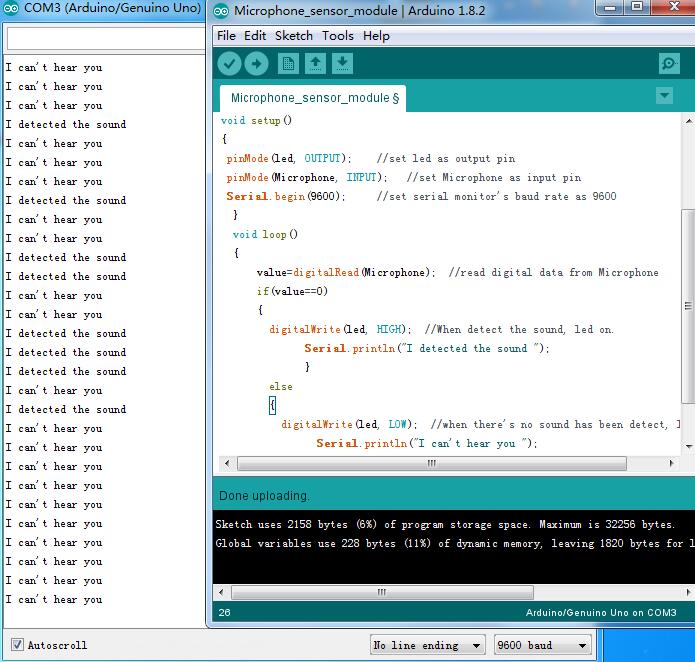Viewport: 695px width, 662px height.
Task: Click line number 26 in status bar
Action: (x=224, y=612)
